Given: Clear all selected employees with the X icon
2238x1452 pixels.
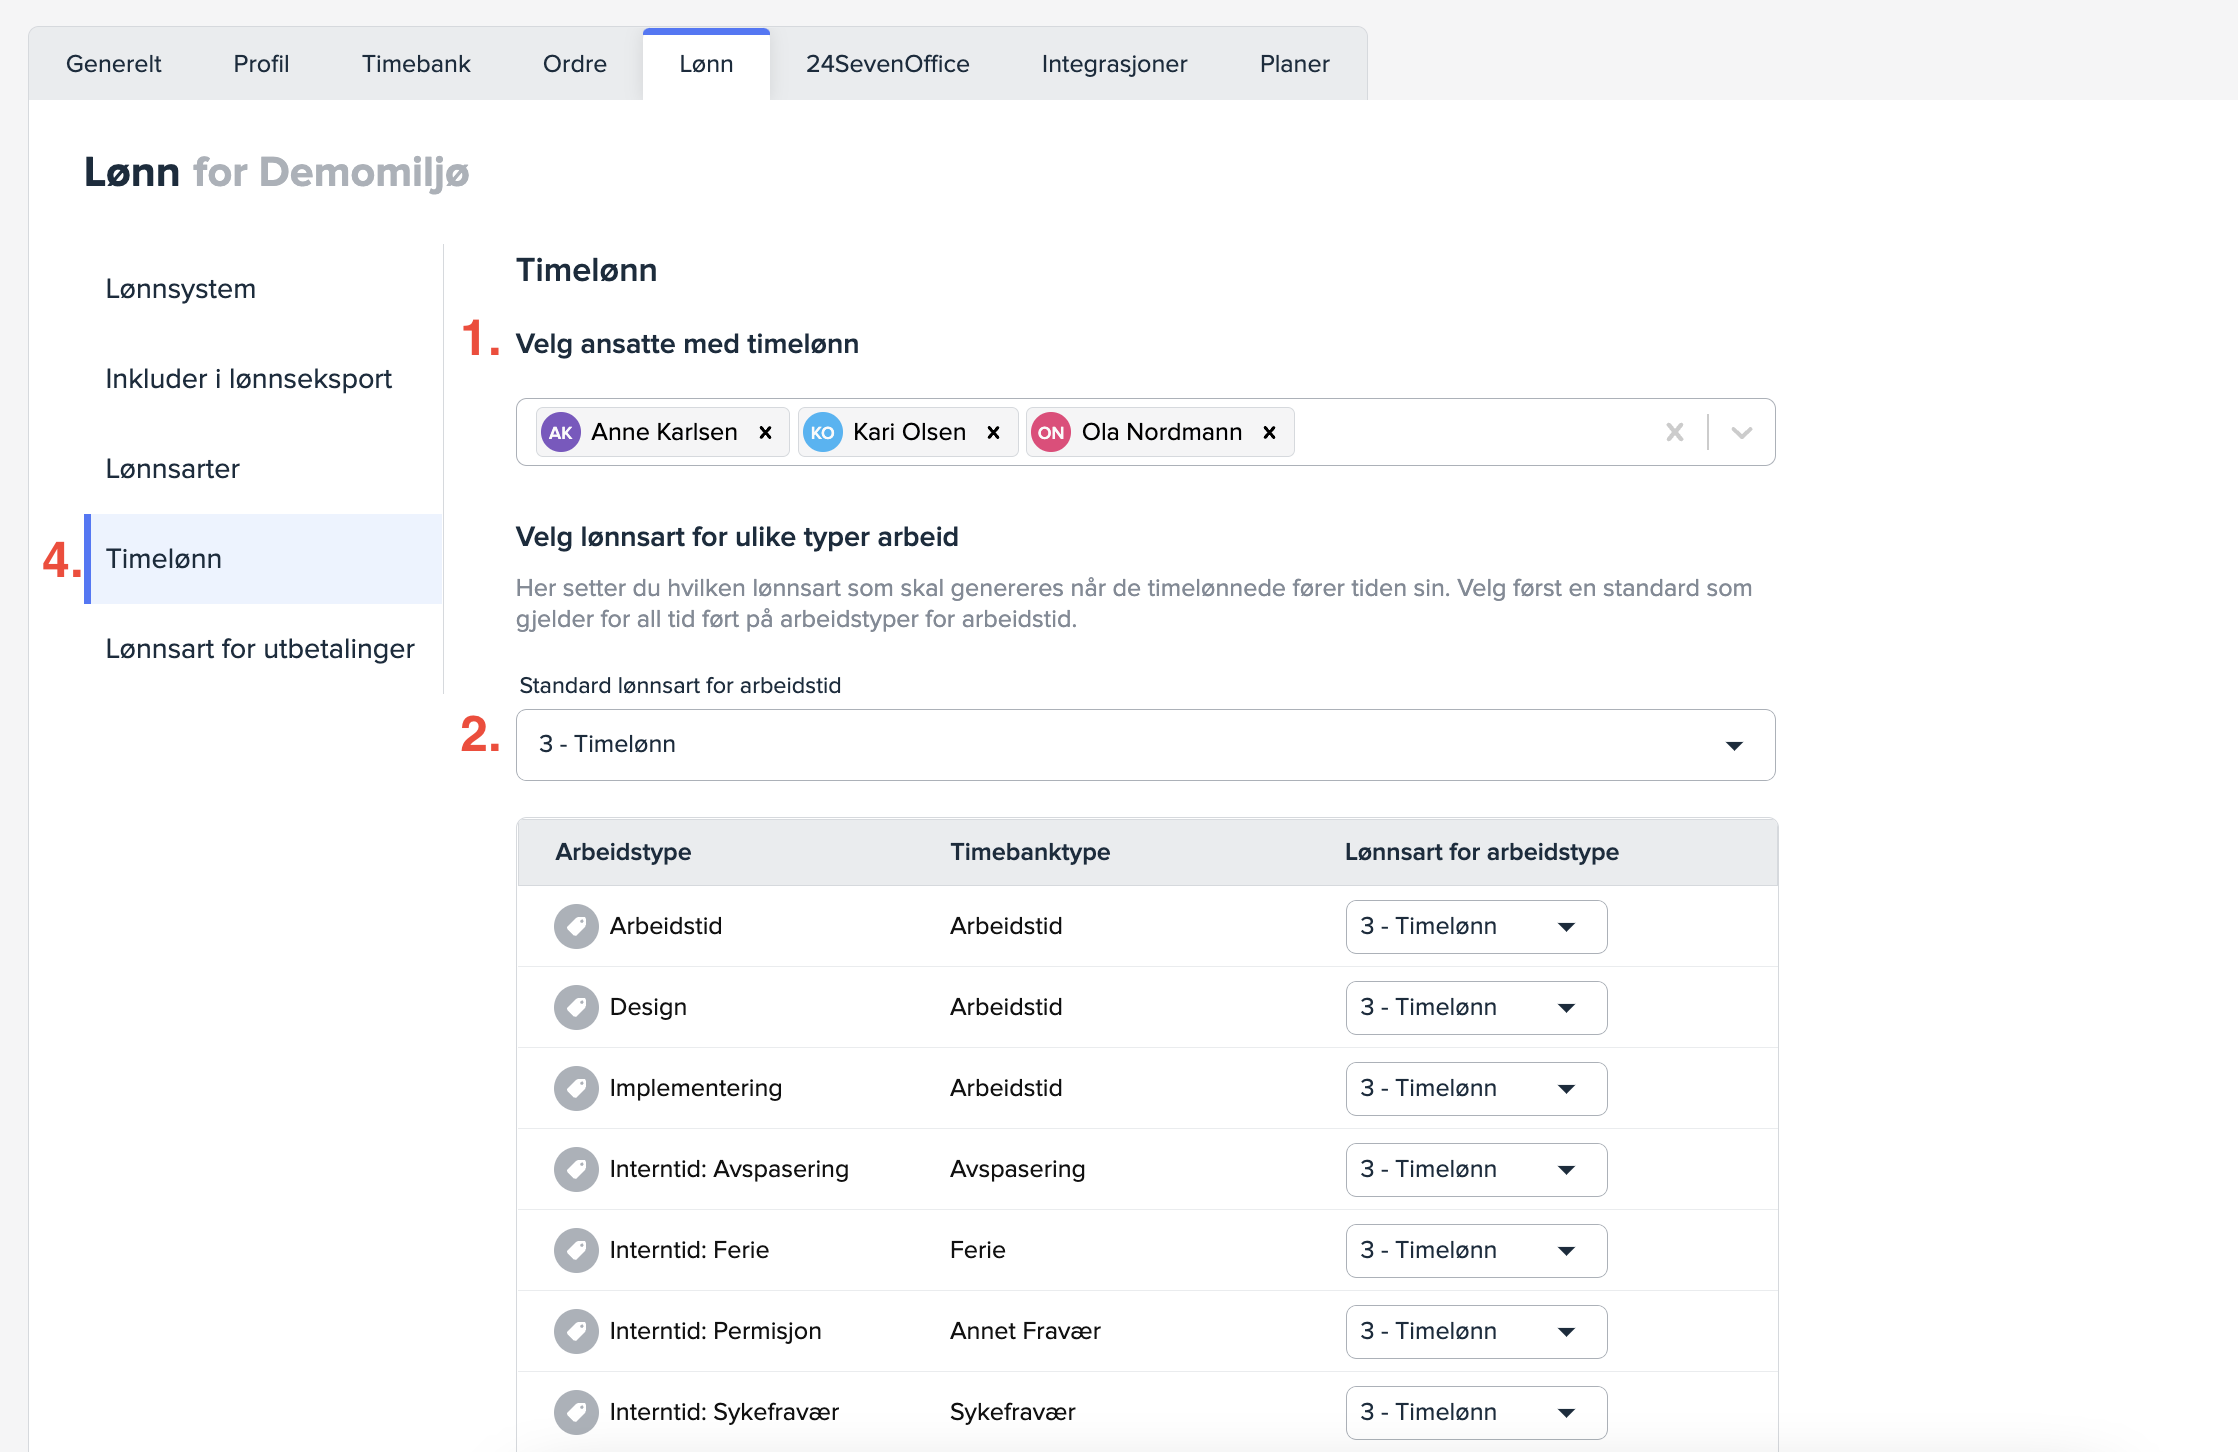Looking at the screenshot, I should click(x=1674, y=432).
